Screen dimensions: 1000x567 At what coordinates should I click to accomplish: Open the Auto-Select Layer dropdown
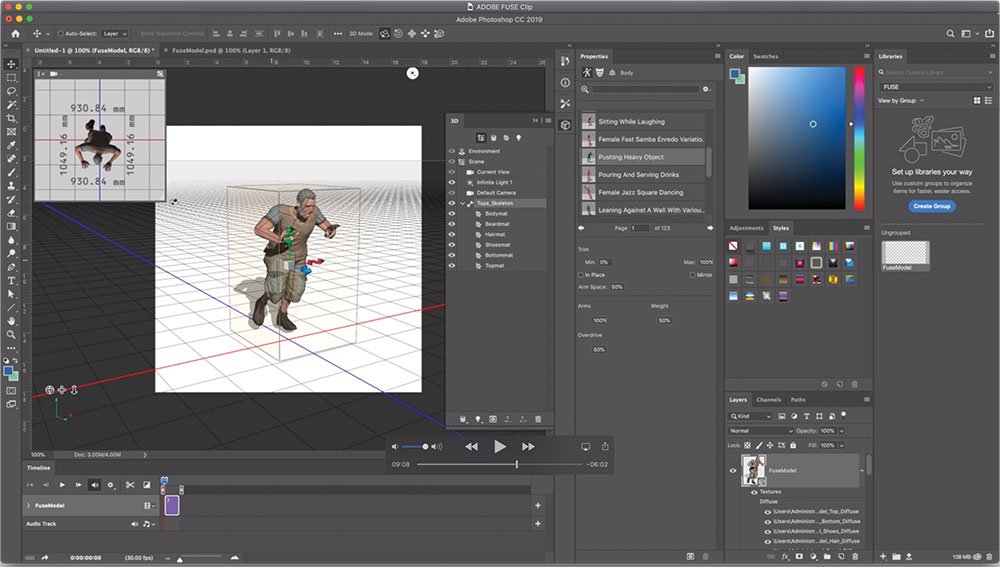tap(115, 33)
